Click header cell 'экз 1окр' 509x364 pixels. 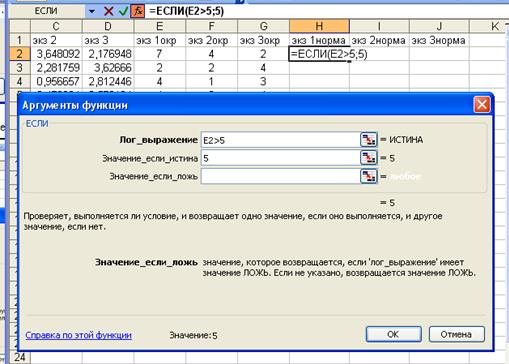pos(160,40)
